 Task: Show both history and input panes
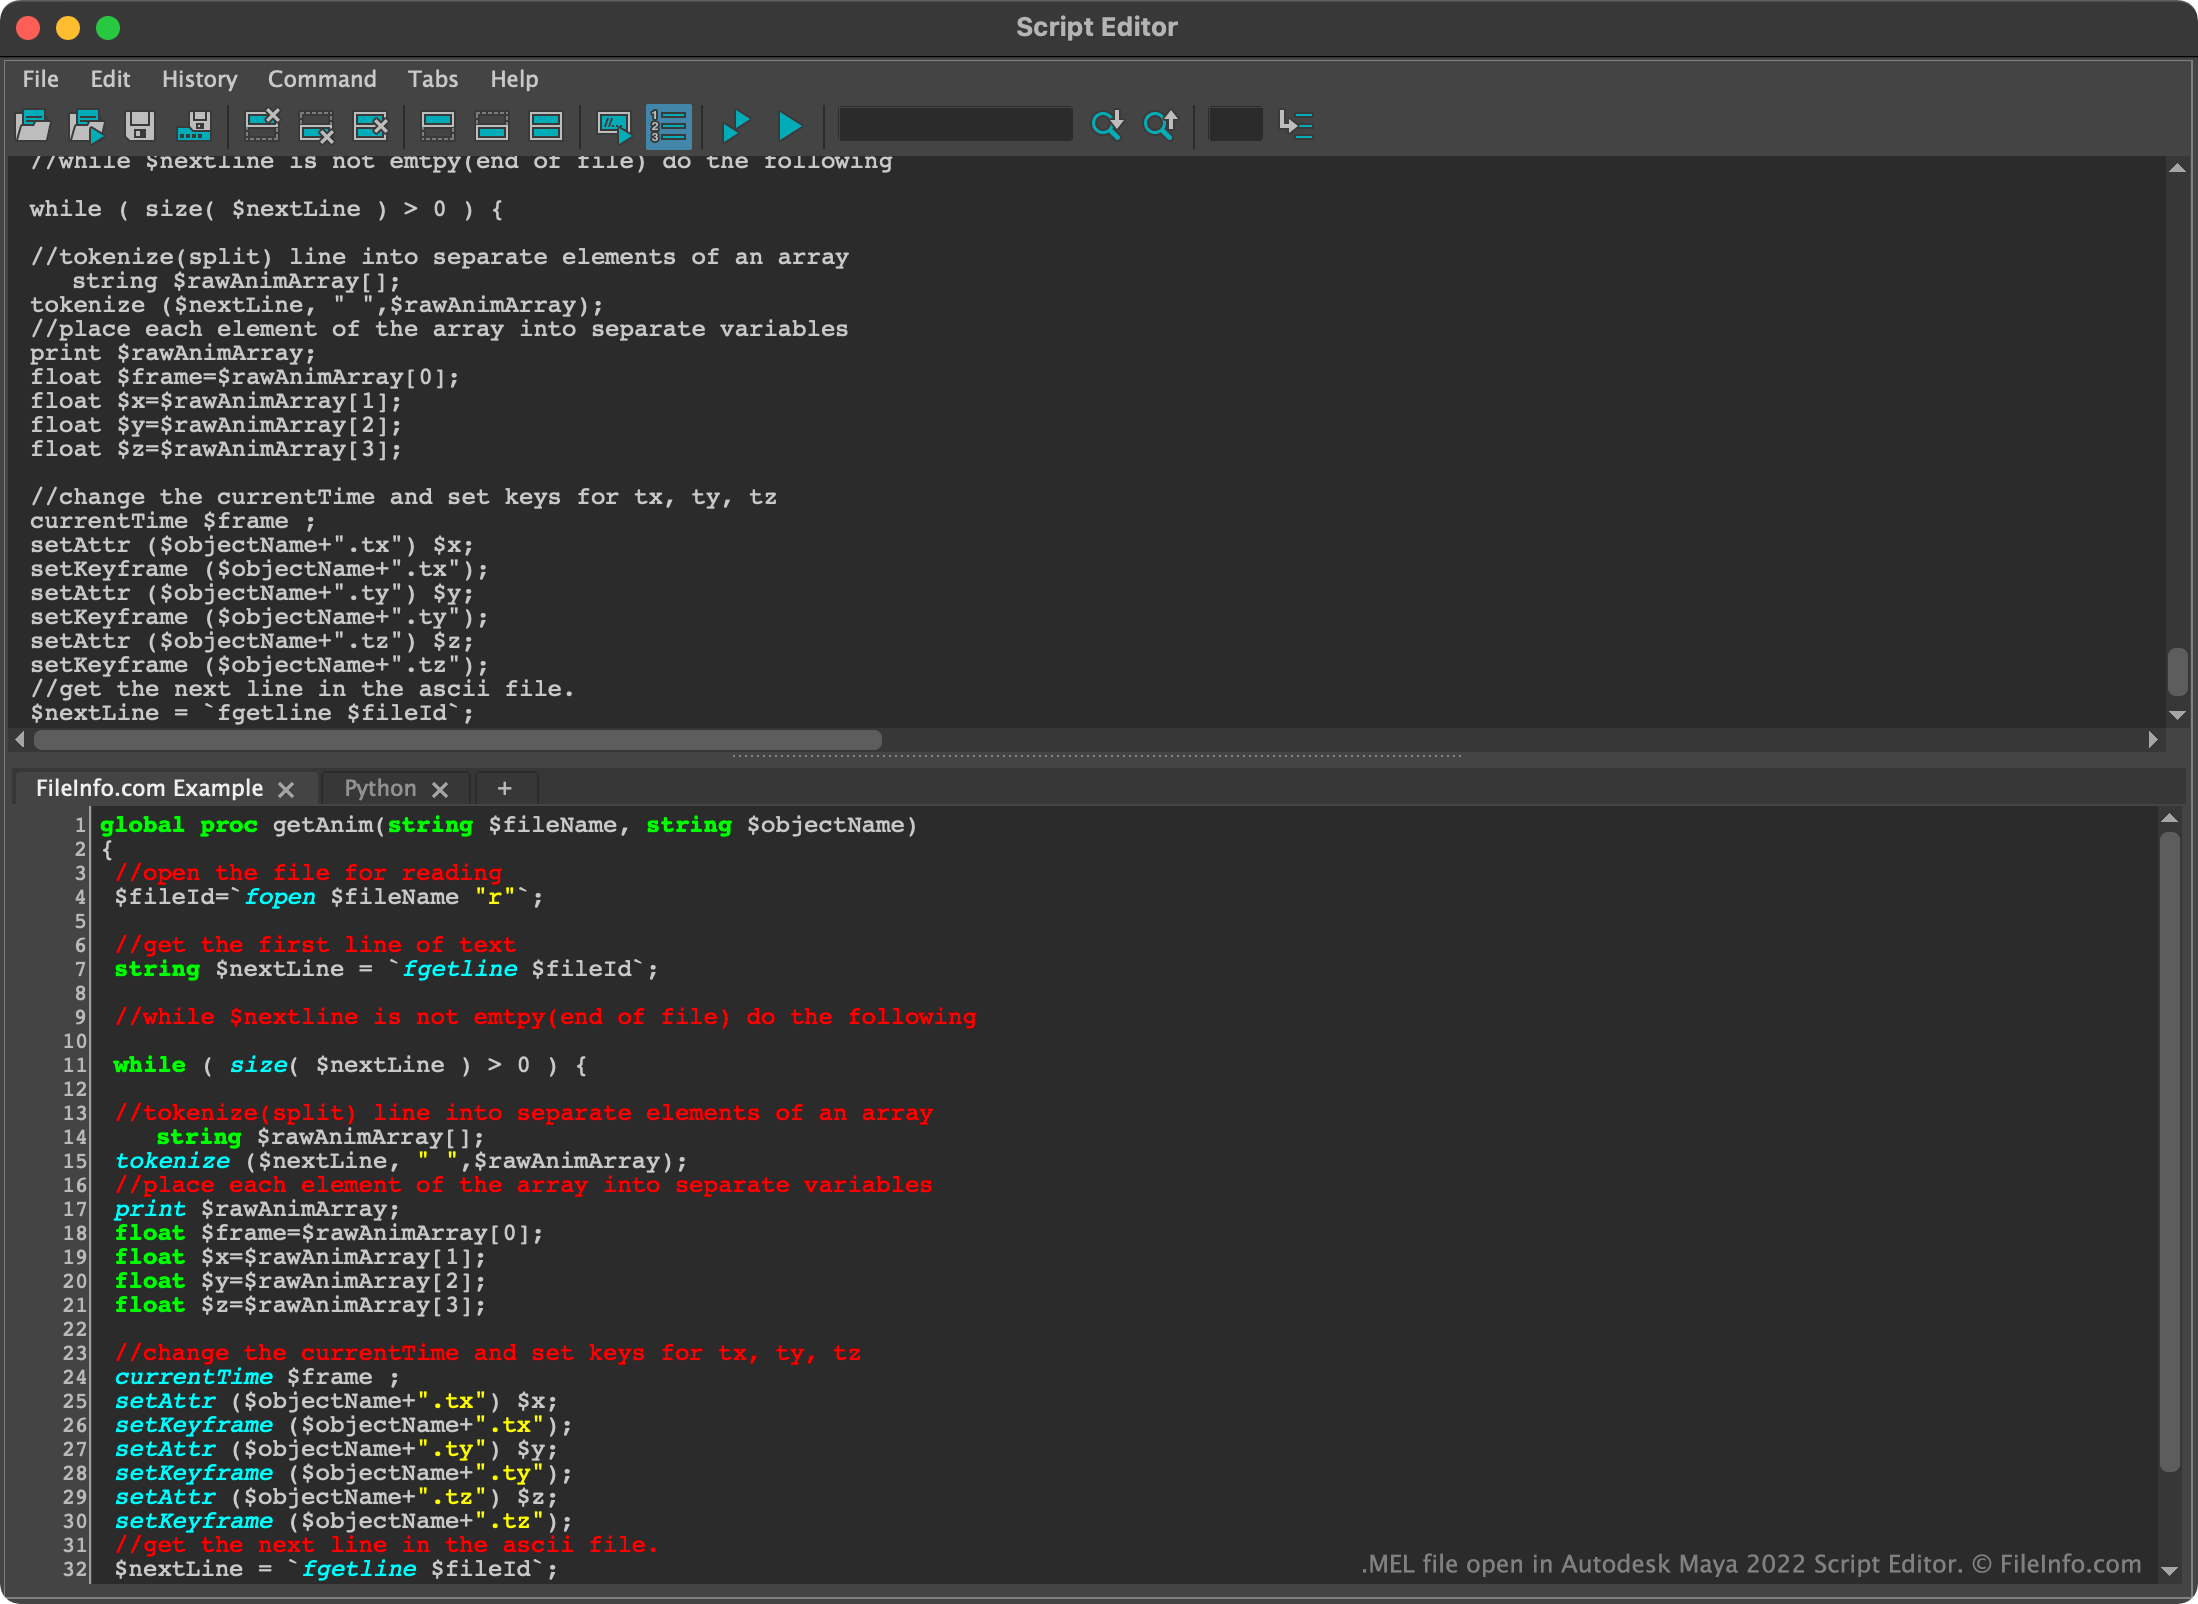pyautogui.click(x=546, y=125)
